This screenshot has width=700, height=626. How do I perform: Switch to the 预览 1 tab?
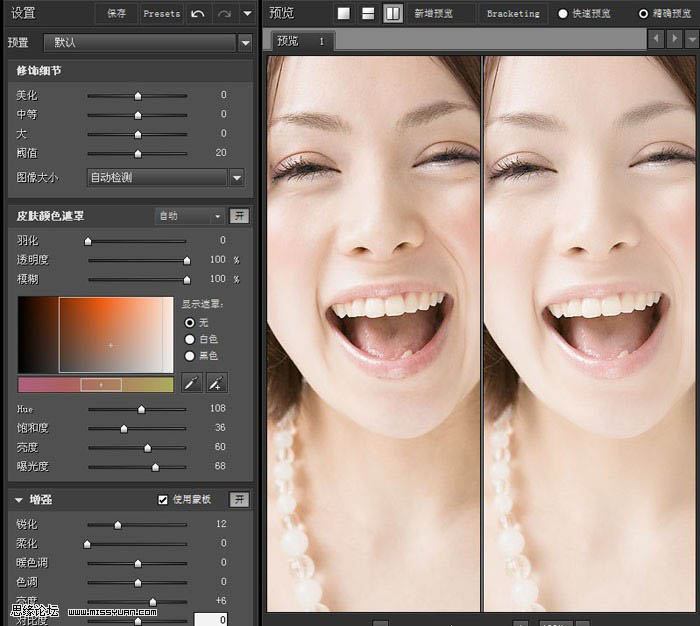(301, 41)
